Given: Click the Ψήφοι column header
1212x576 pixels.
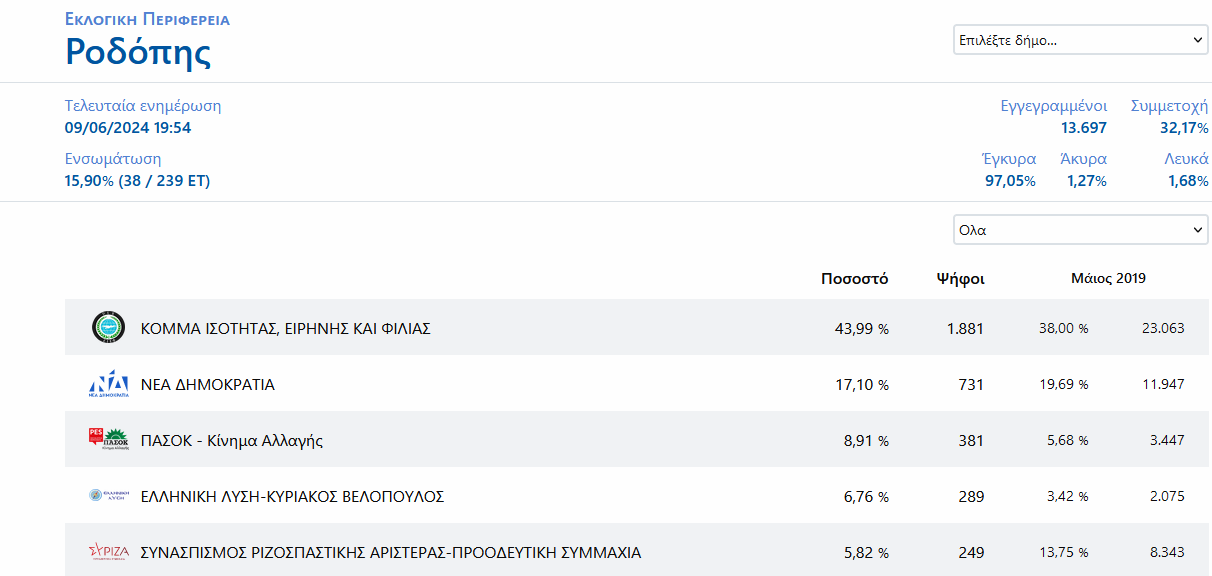Looking at the screenshot, I should pos(960,278).
